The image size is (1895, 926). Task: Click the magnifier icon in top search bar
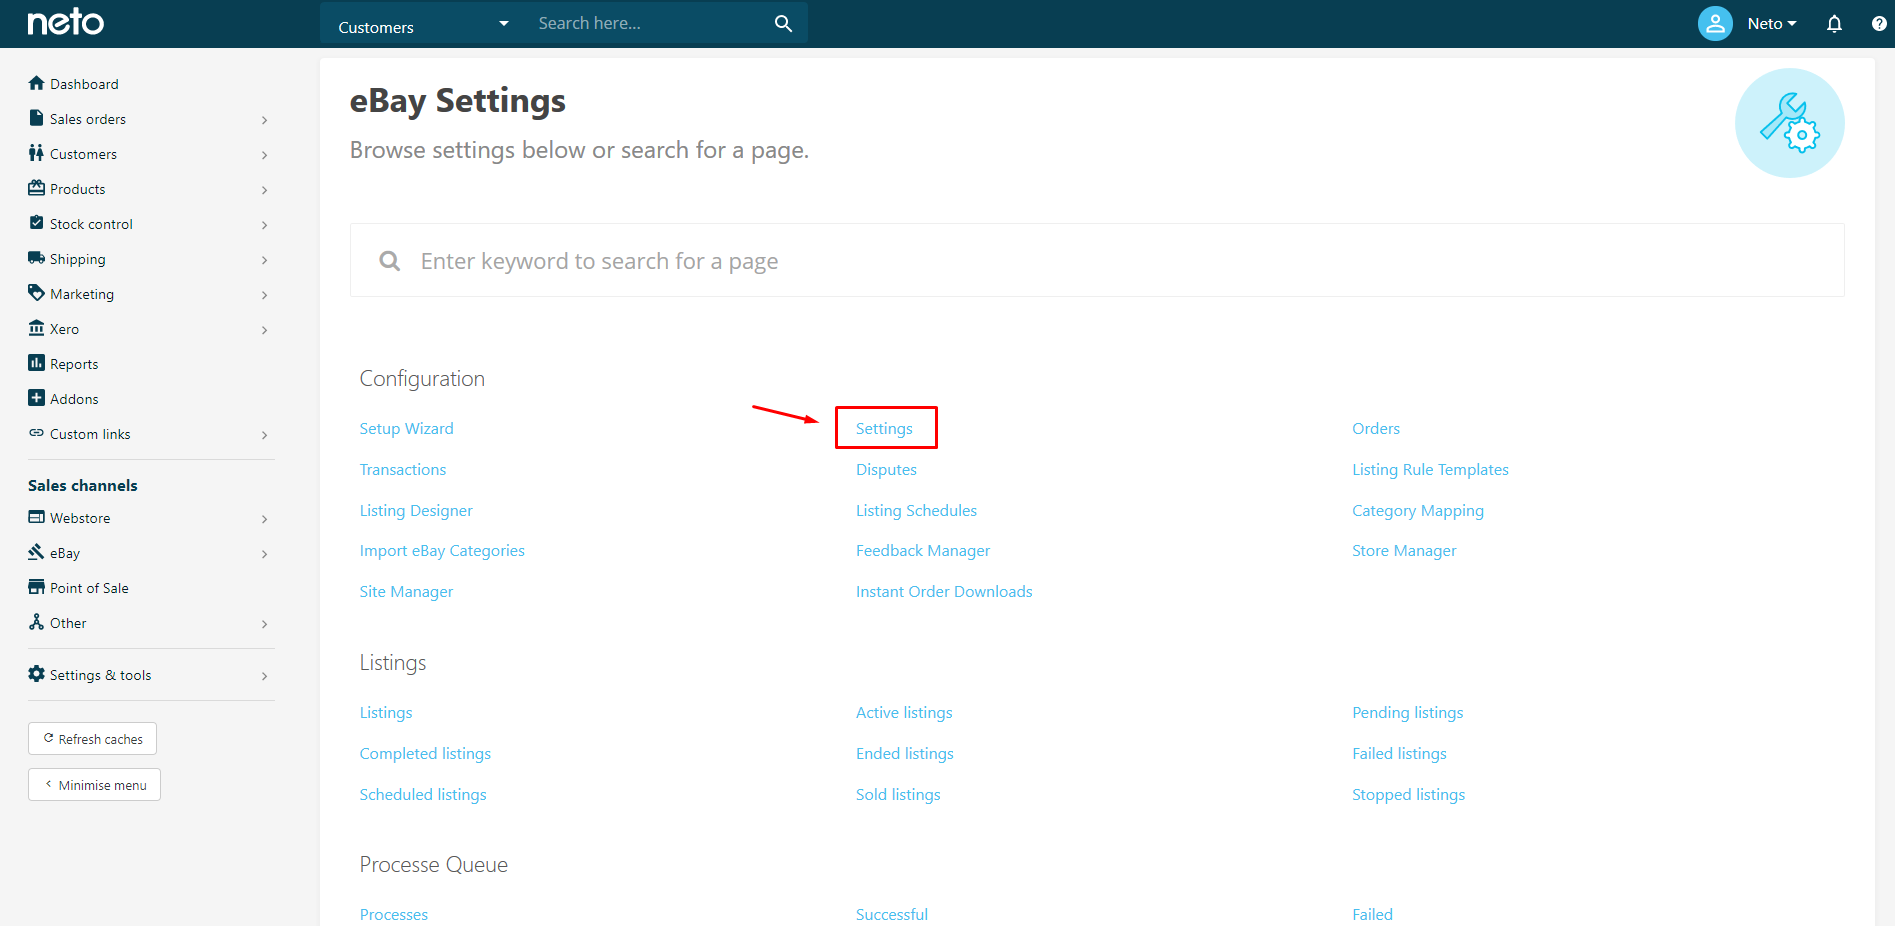coord(783,23)
